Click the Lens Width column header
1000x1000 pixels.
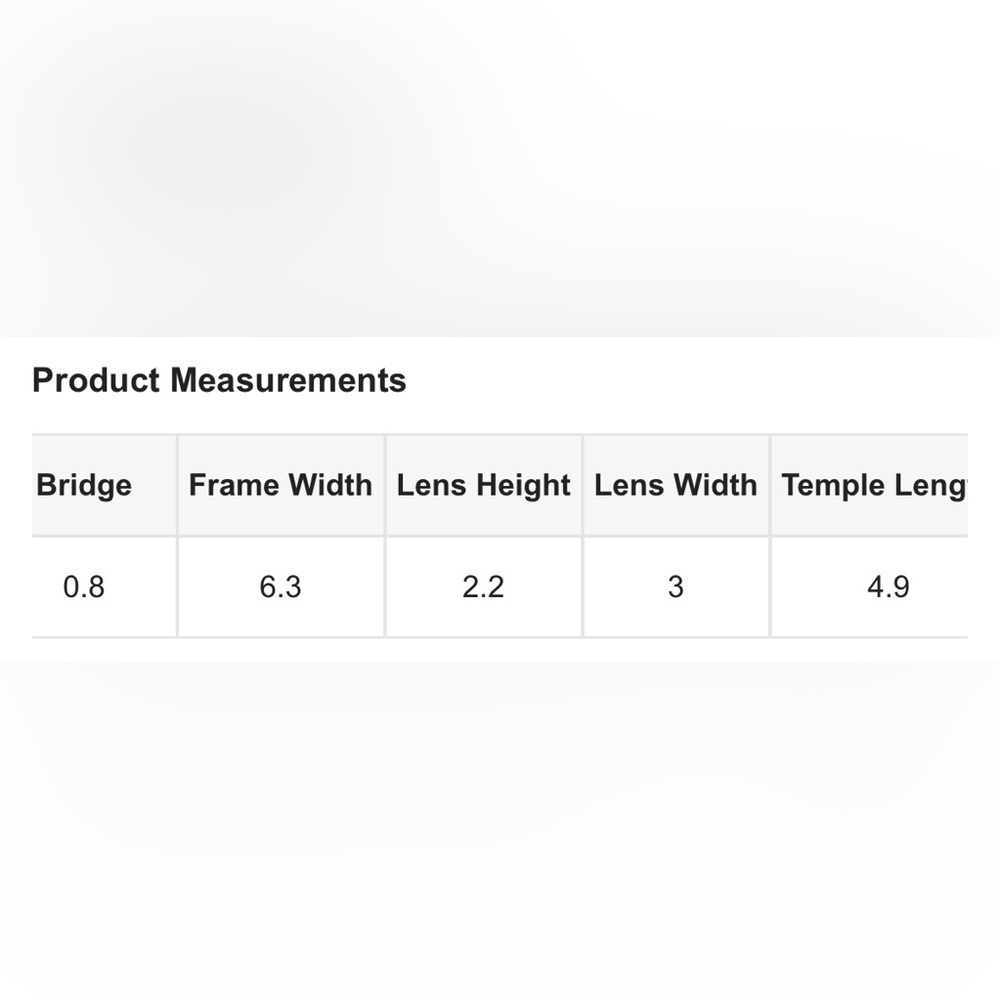pyautogui.click(x=675, y=486)
